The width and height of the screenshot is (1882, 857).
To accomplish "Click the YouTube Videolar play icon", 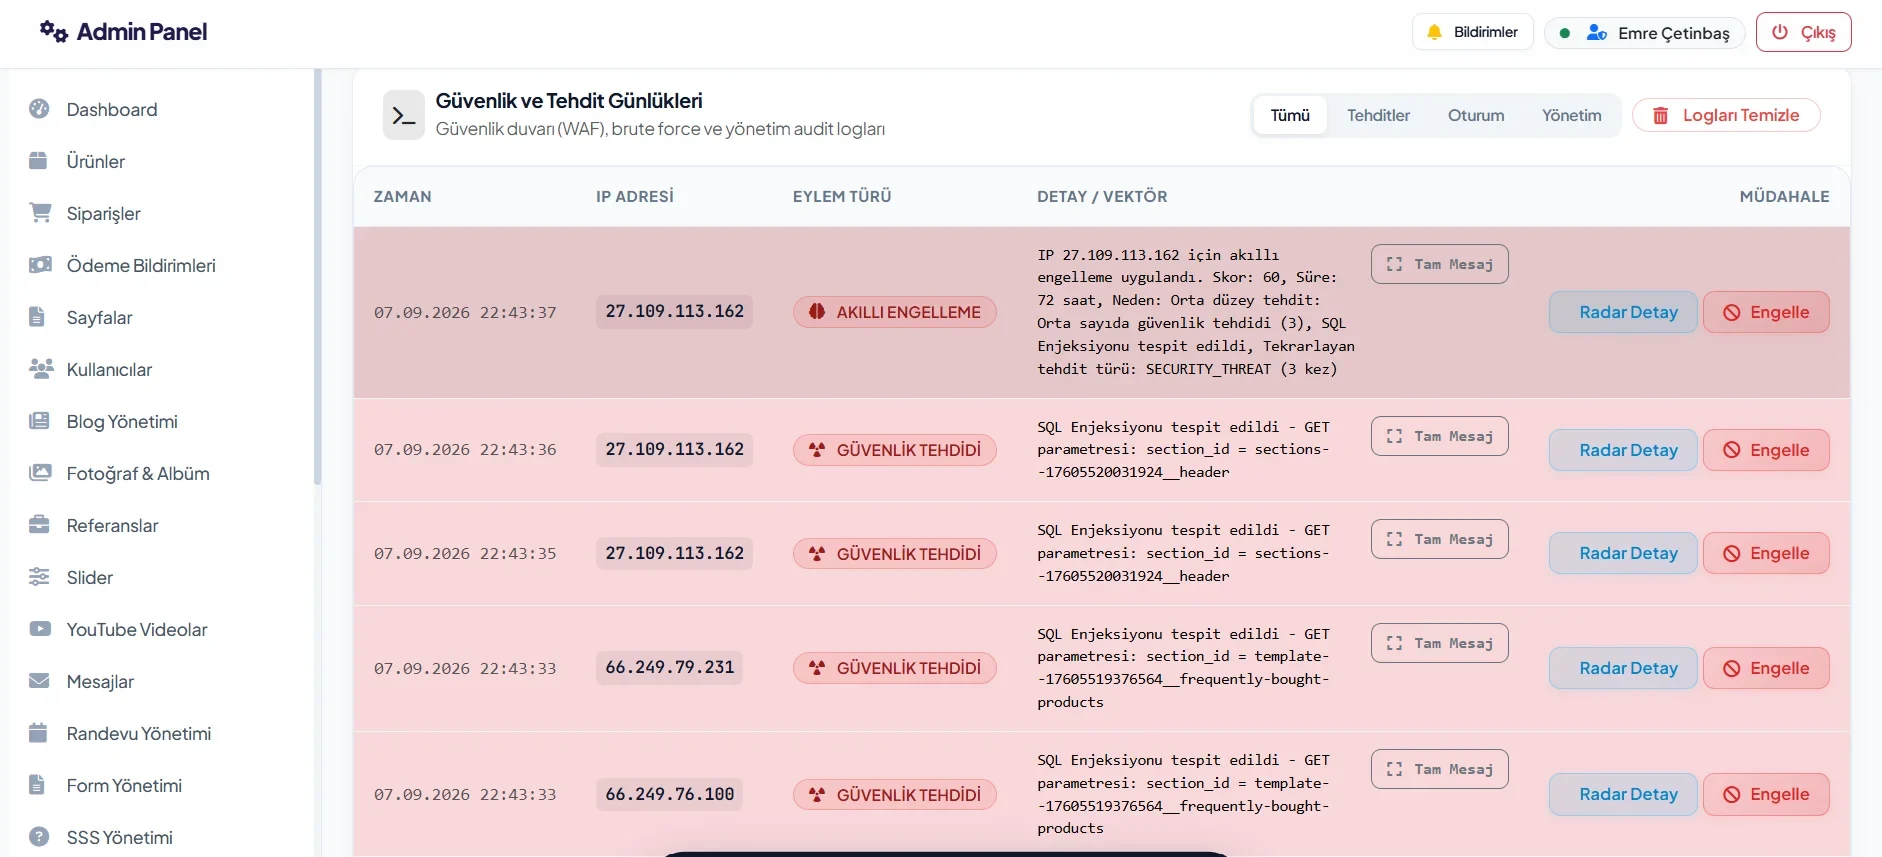I will pos(40,629).
